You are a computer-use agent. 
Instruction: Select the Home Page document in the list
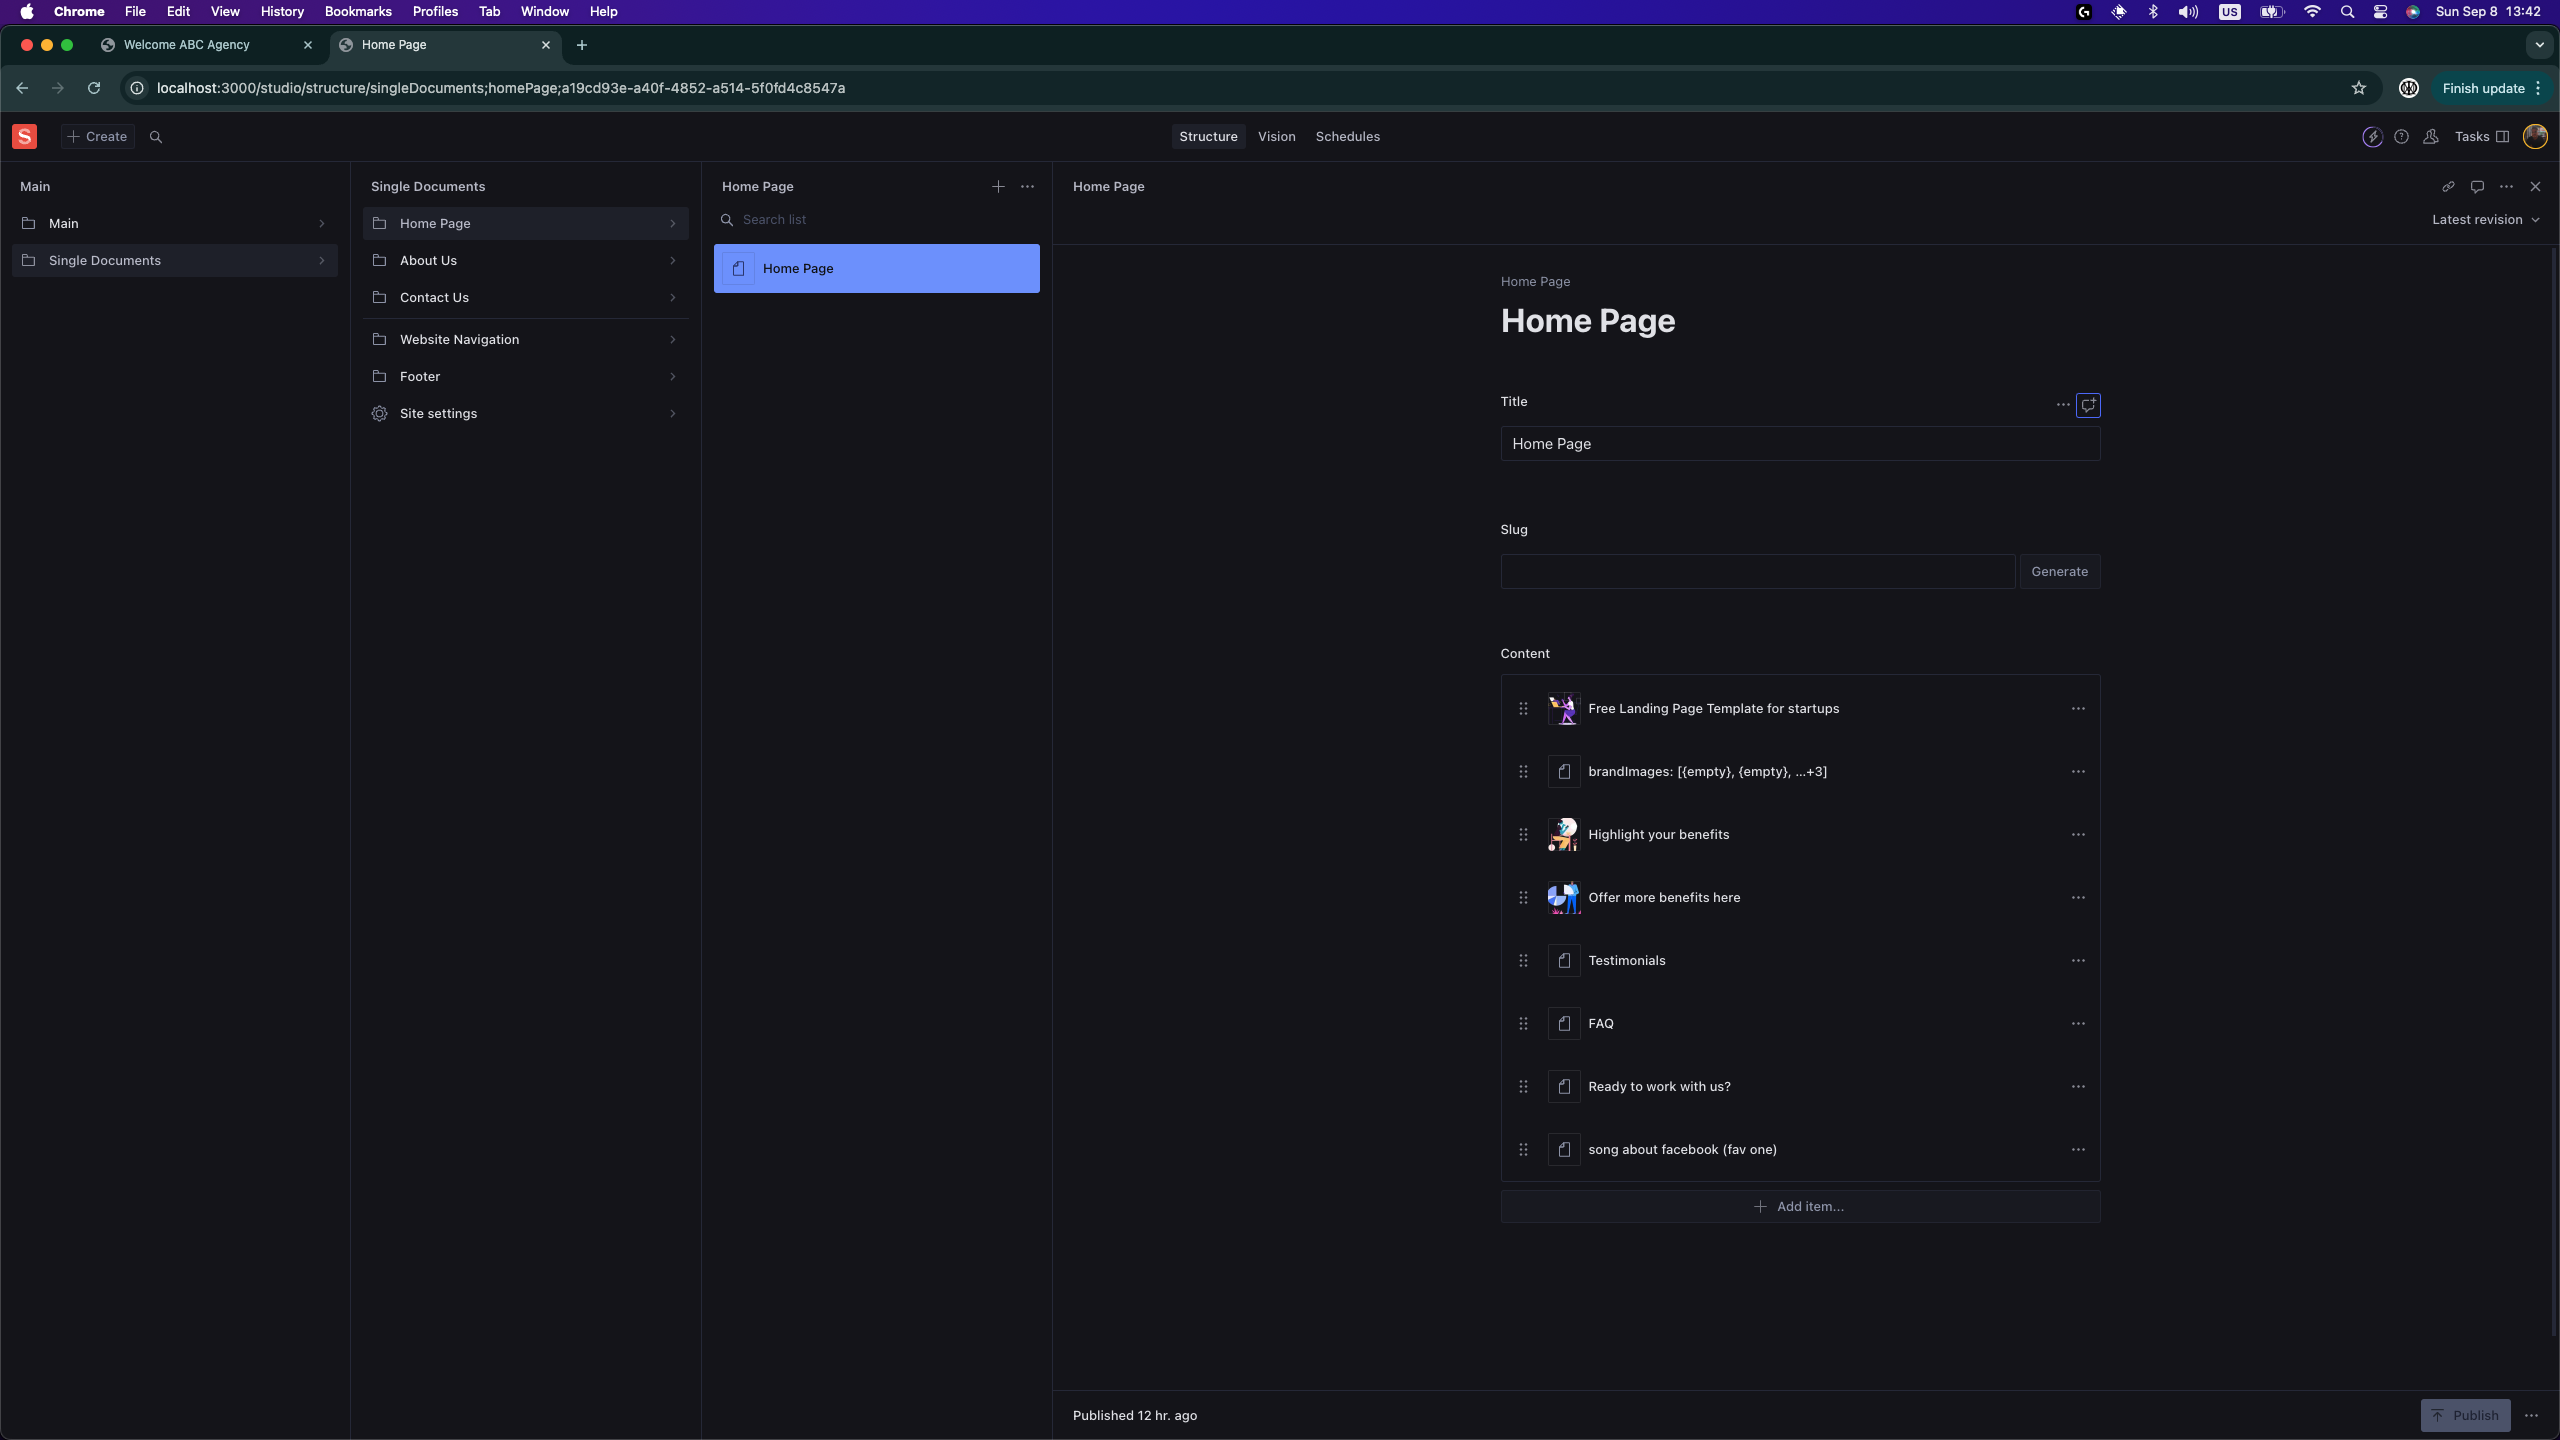point(877,268)
